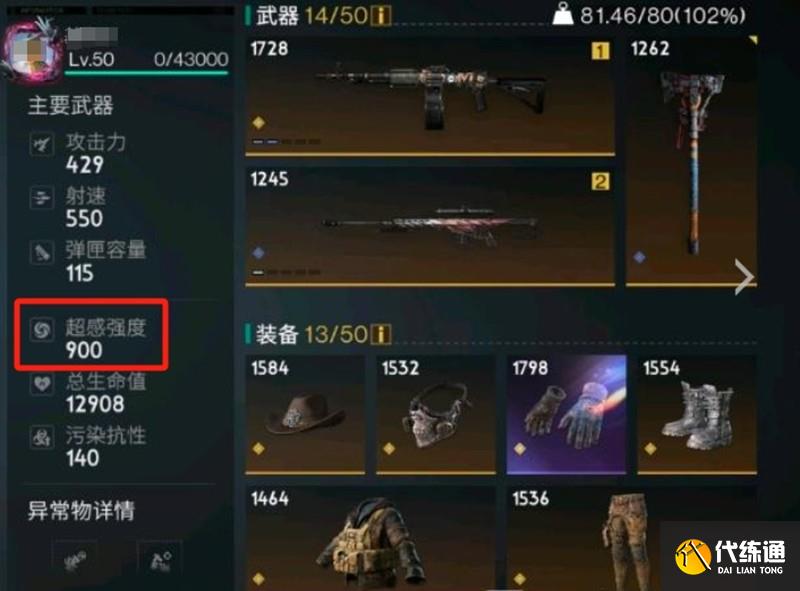Screen dimensions: 800x591
Task: Select the 1245 sniper rifle in slot 2
Action: pos(430,227)
